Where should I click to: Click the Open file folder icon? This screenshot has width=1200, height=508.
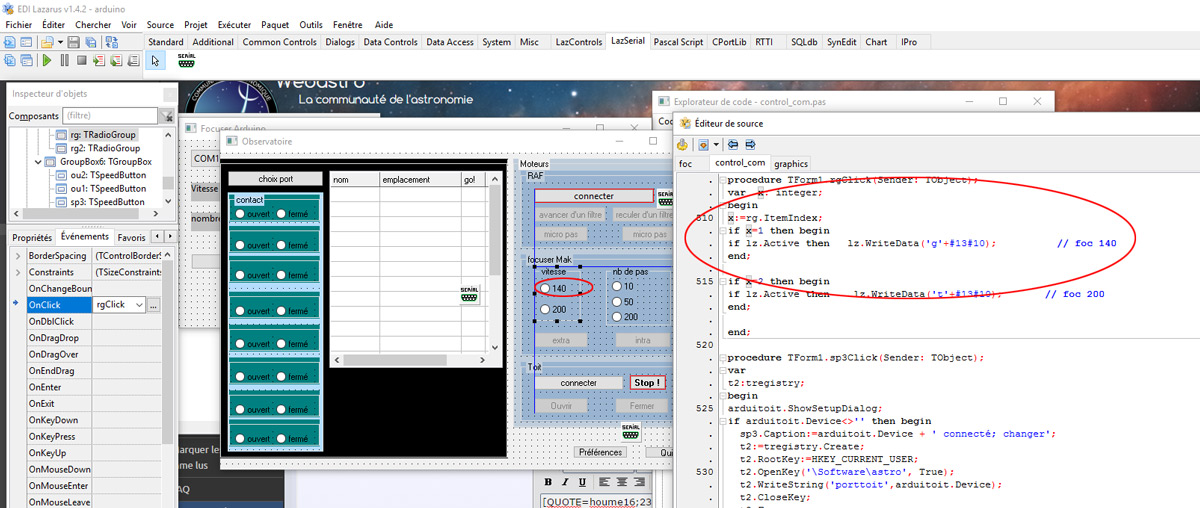[x=46, y=42]
